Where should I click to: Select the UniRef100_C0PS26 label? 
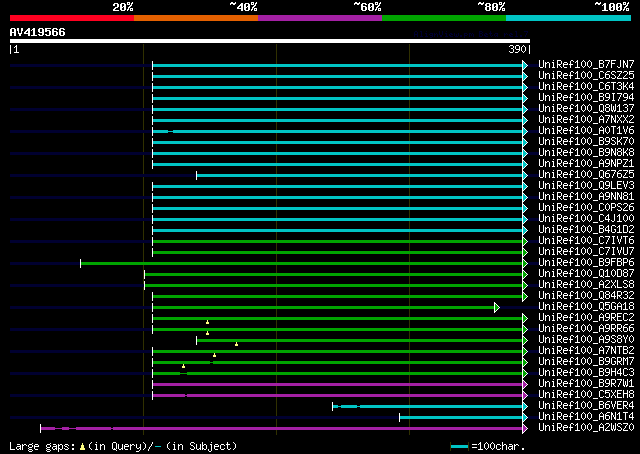coord(586,207)
